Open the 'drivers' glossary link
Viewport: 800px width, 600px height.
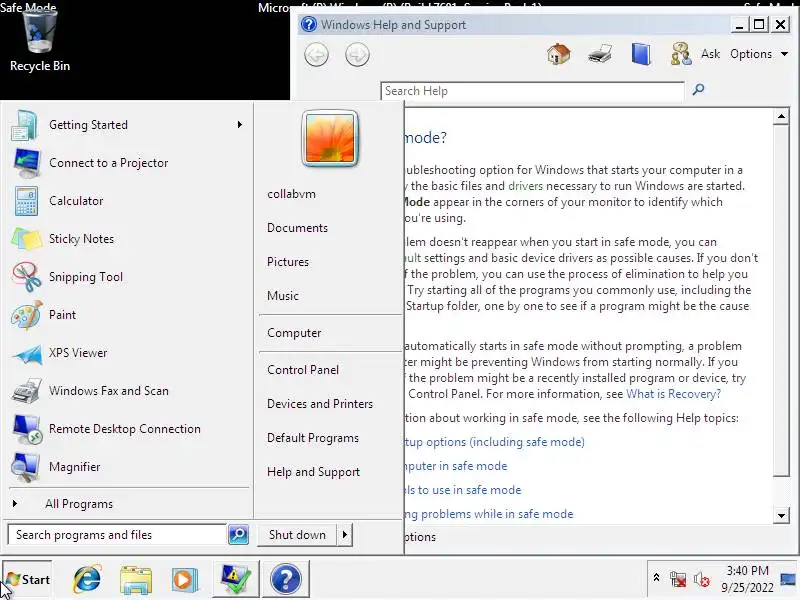point(526,186)
